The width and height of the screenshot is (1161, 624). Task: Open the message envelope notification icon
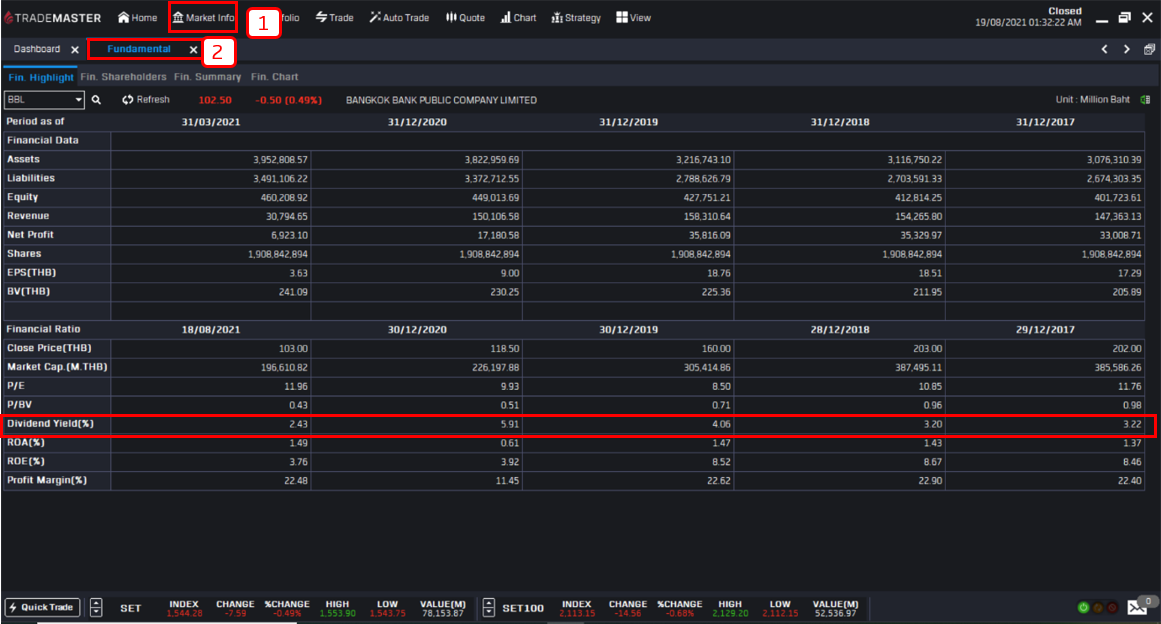coord(1137,608)
